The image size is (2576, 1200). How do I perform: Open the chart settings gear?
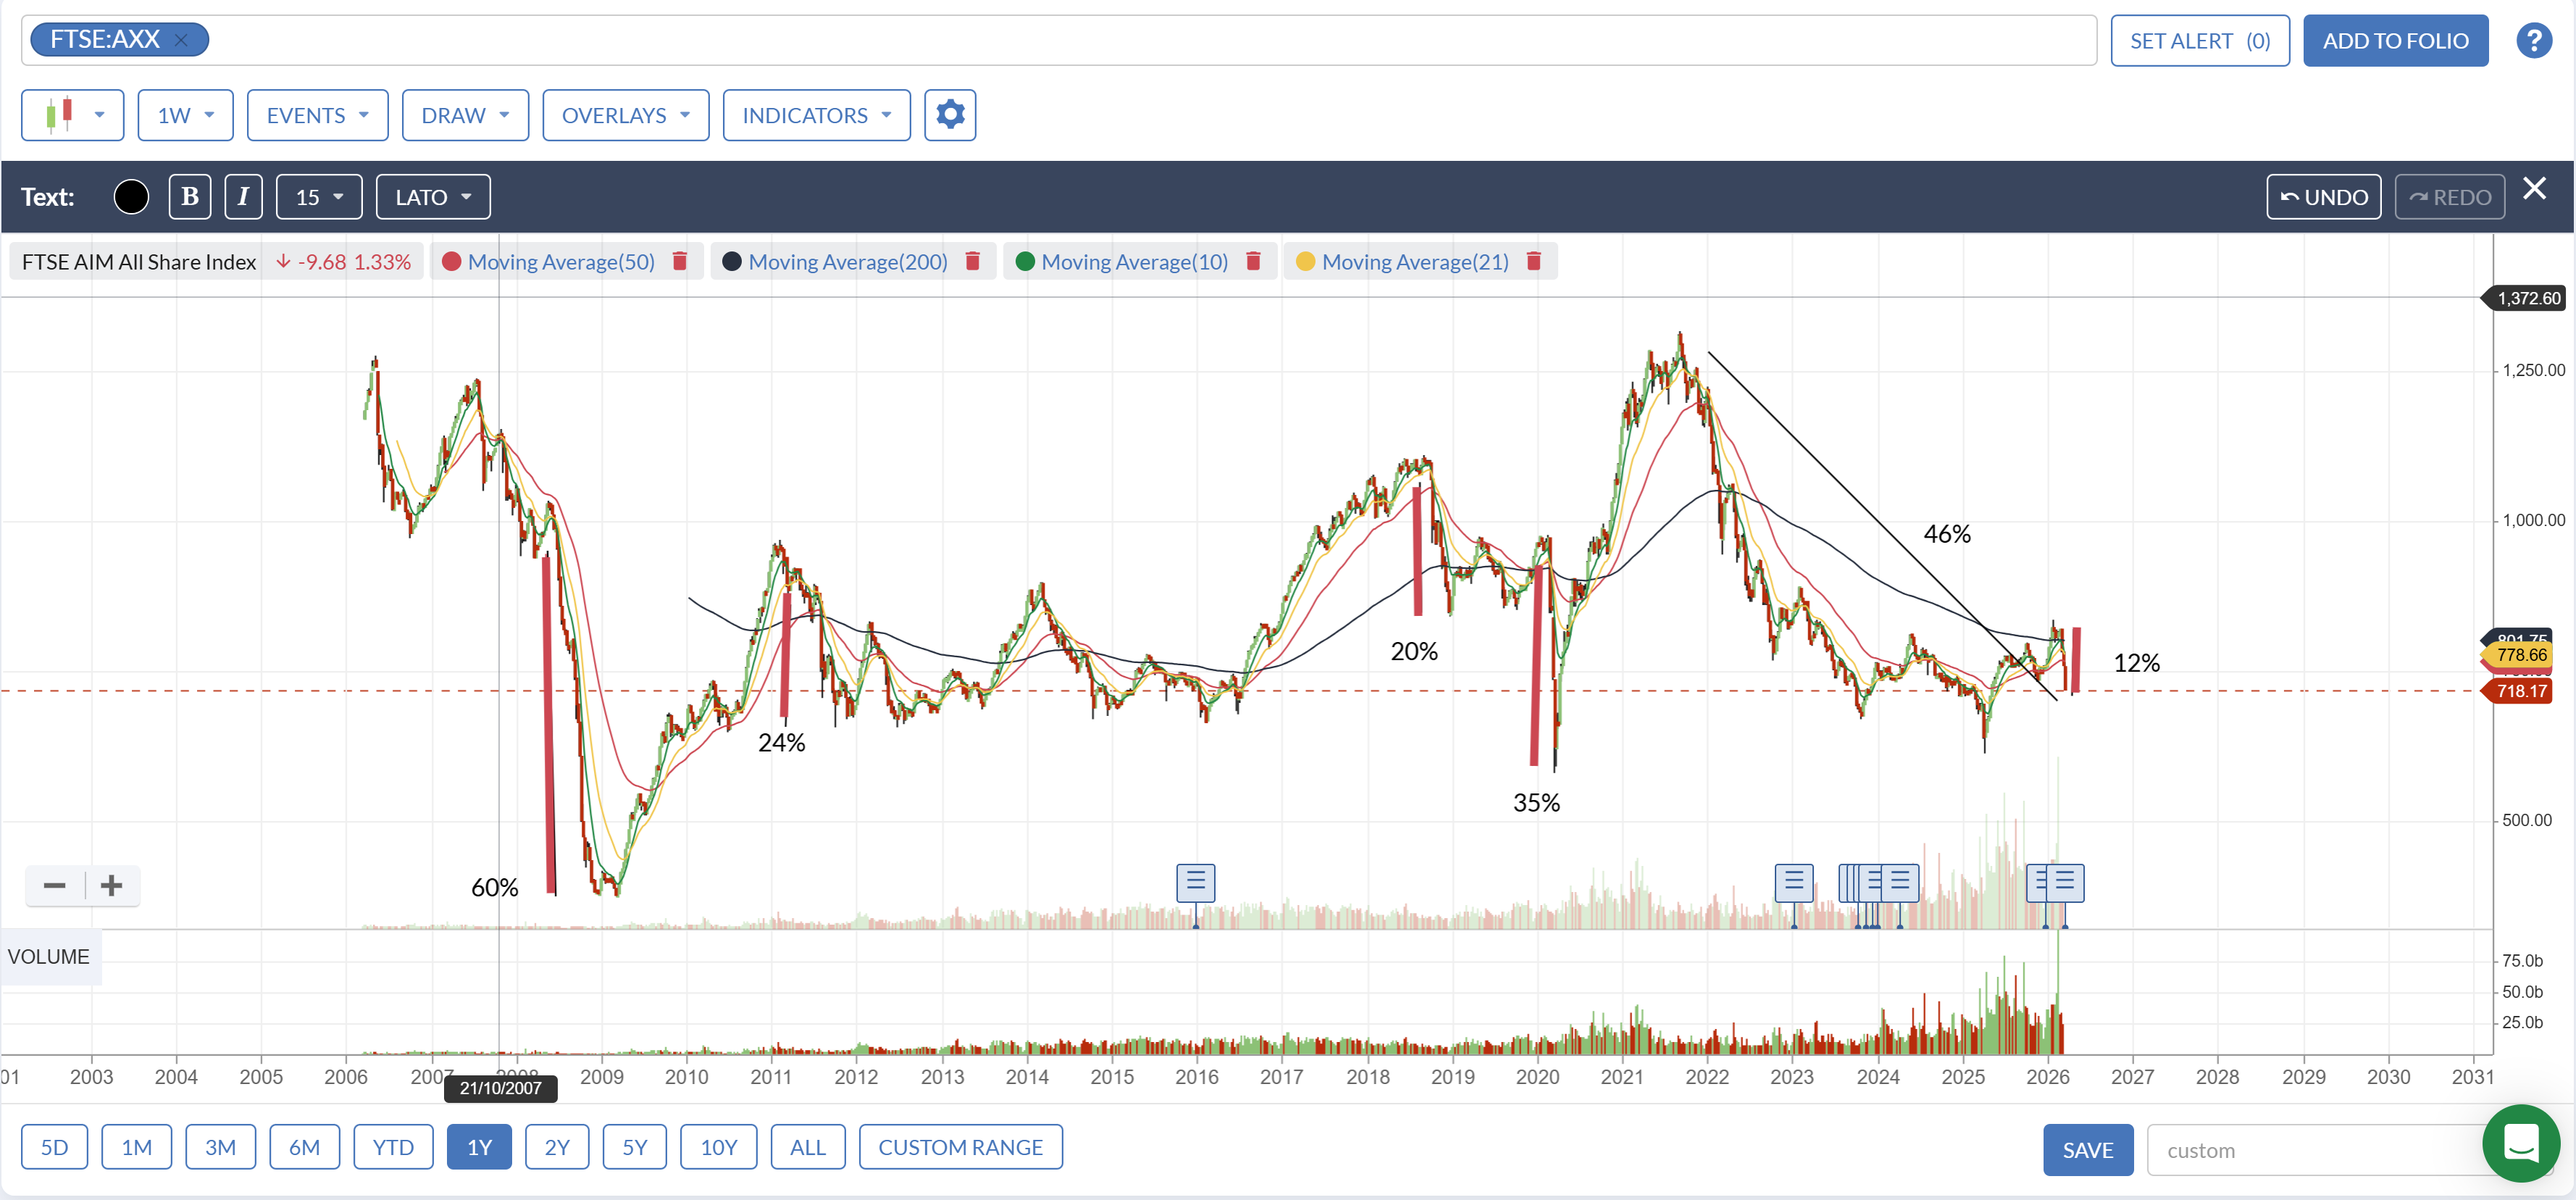pos(949,115)
